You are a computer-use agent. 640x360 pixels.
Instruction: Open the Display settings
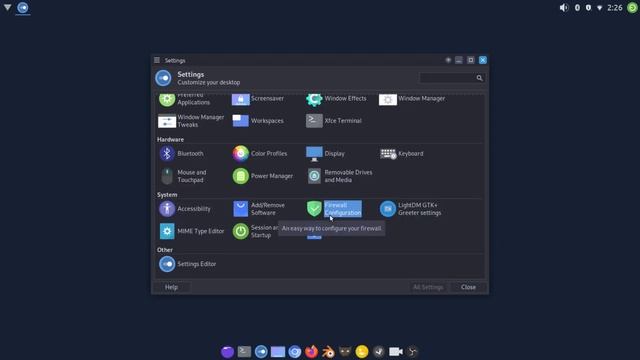(x=325, y=153)
